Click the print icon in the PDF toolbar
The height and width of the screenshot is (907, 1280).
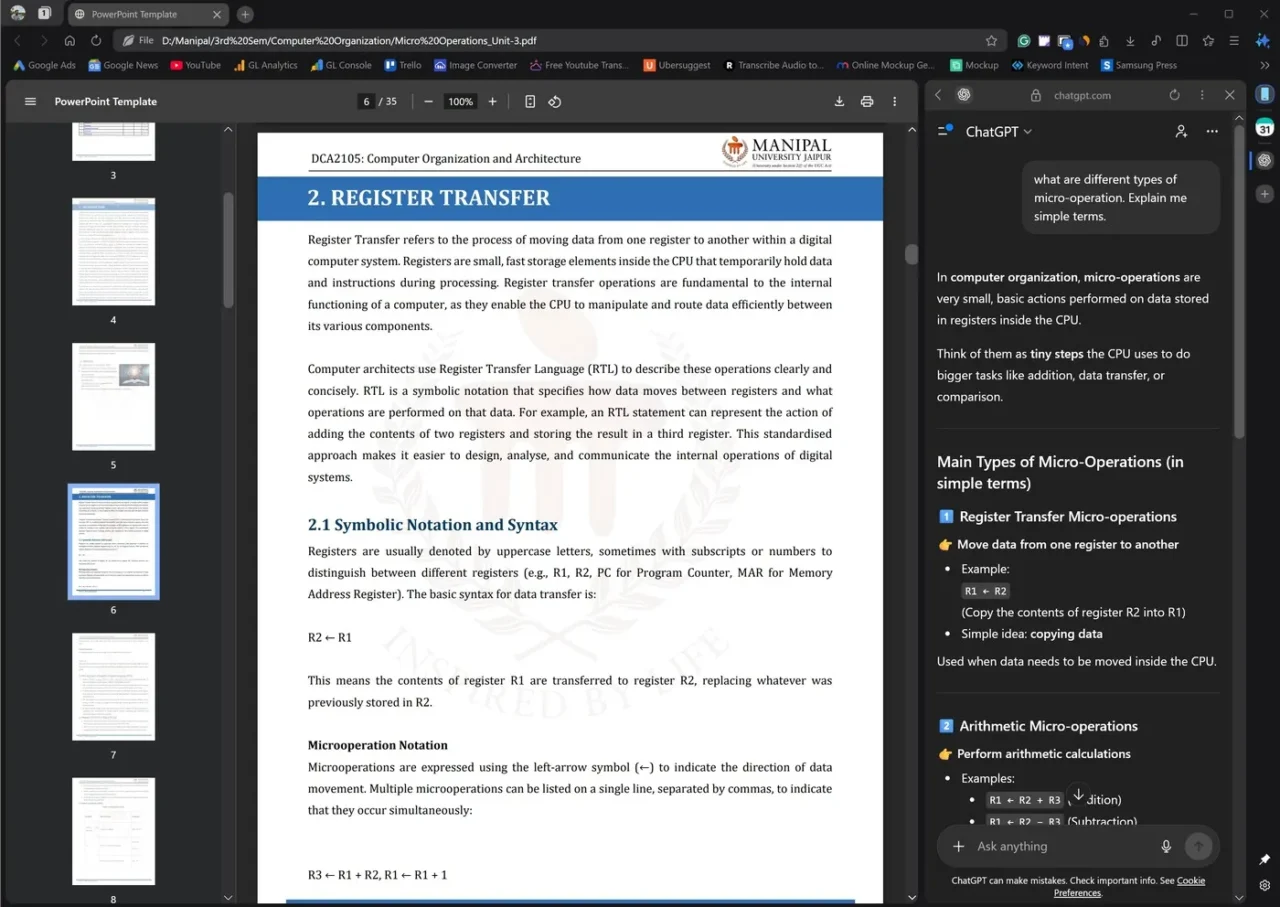[x=867, y=101]
